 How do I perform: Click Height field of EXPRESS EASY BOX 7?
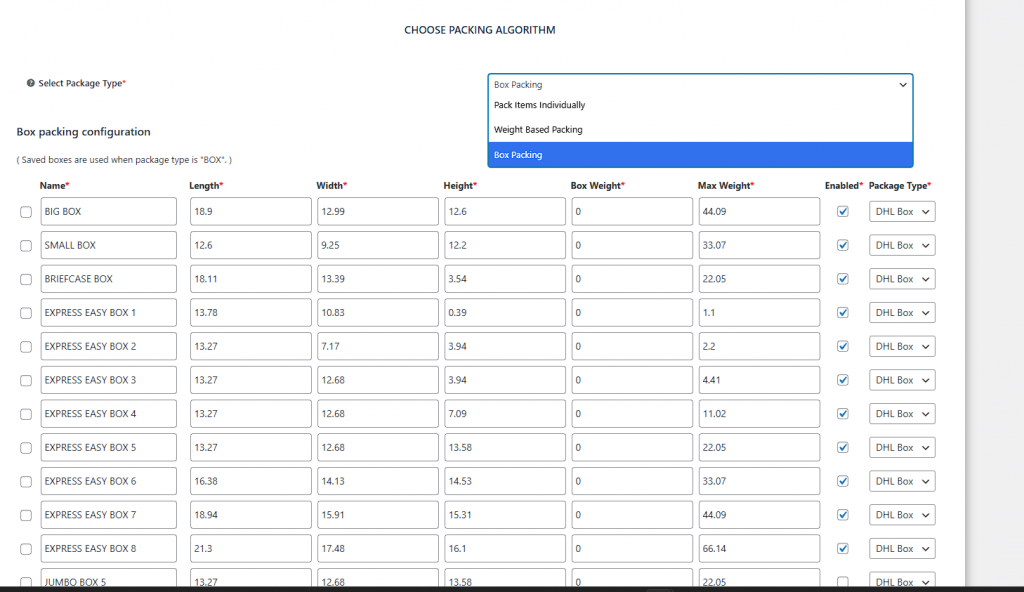tap(504, 515)
